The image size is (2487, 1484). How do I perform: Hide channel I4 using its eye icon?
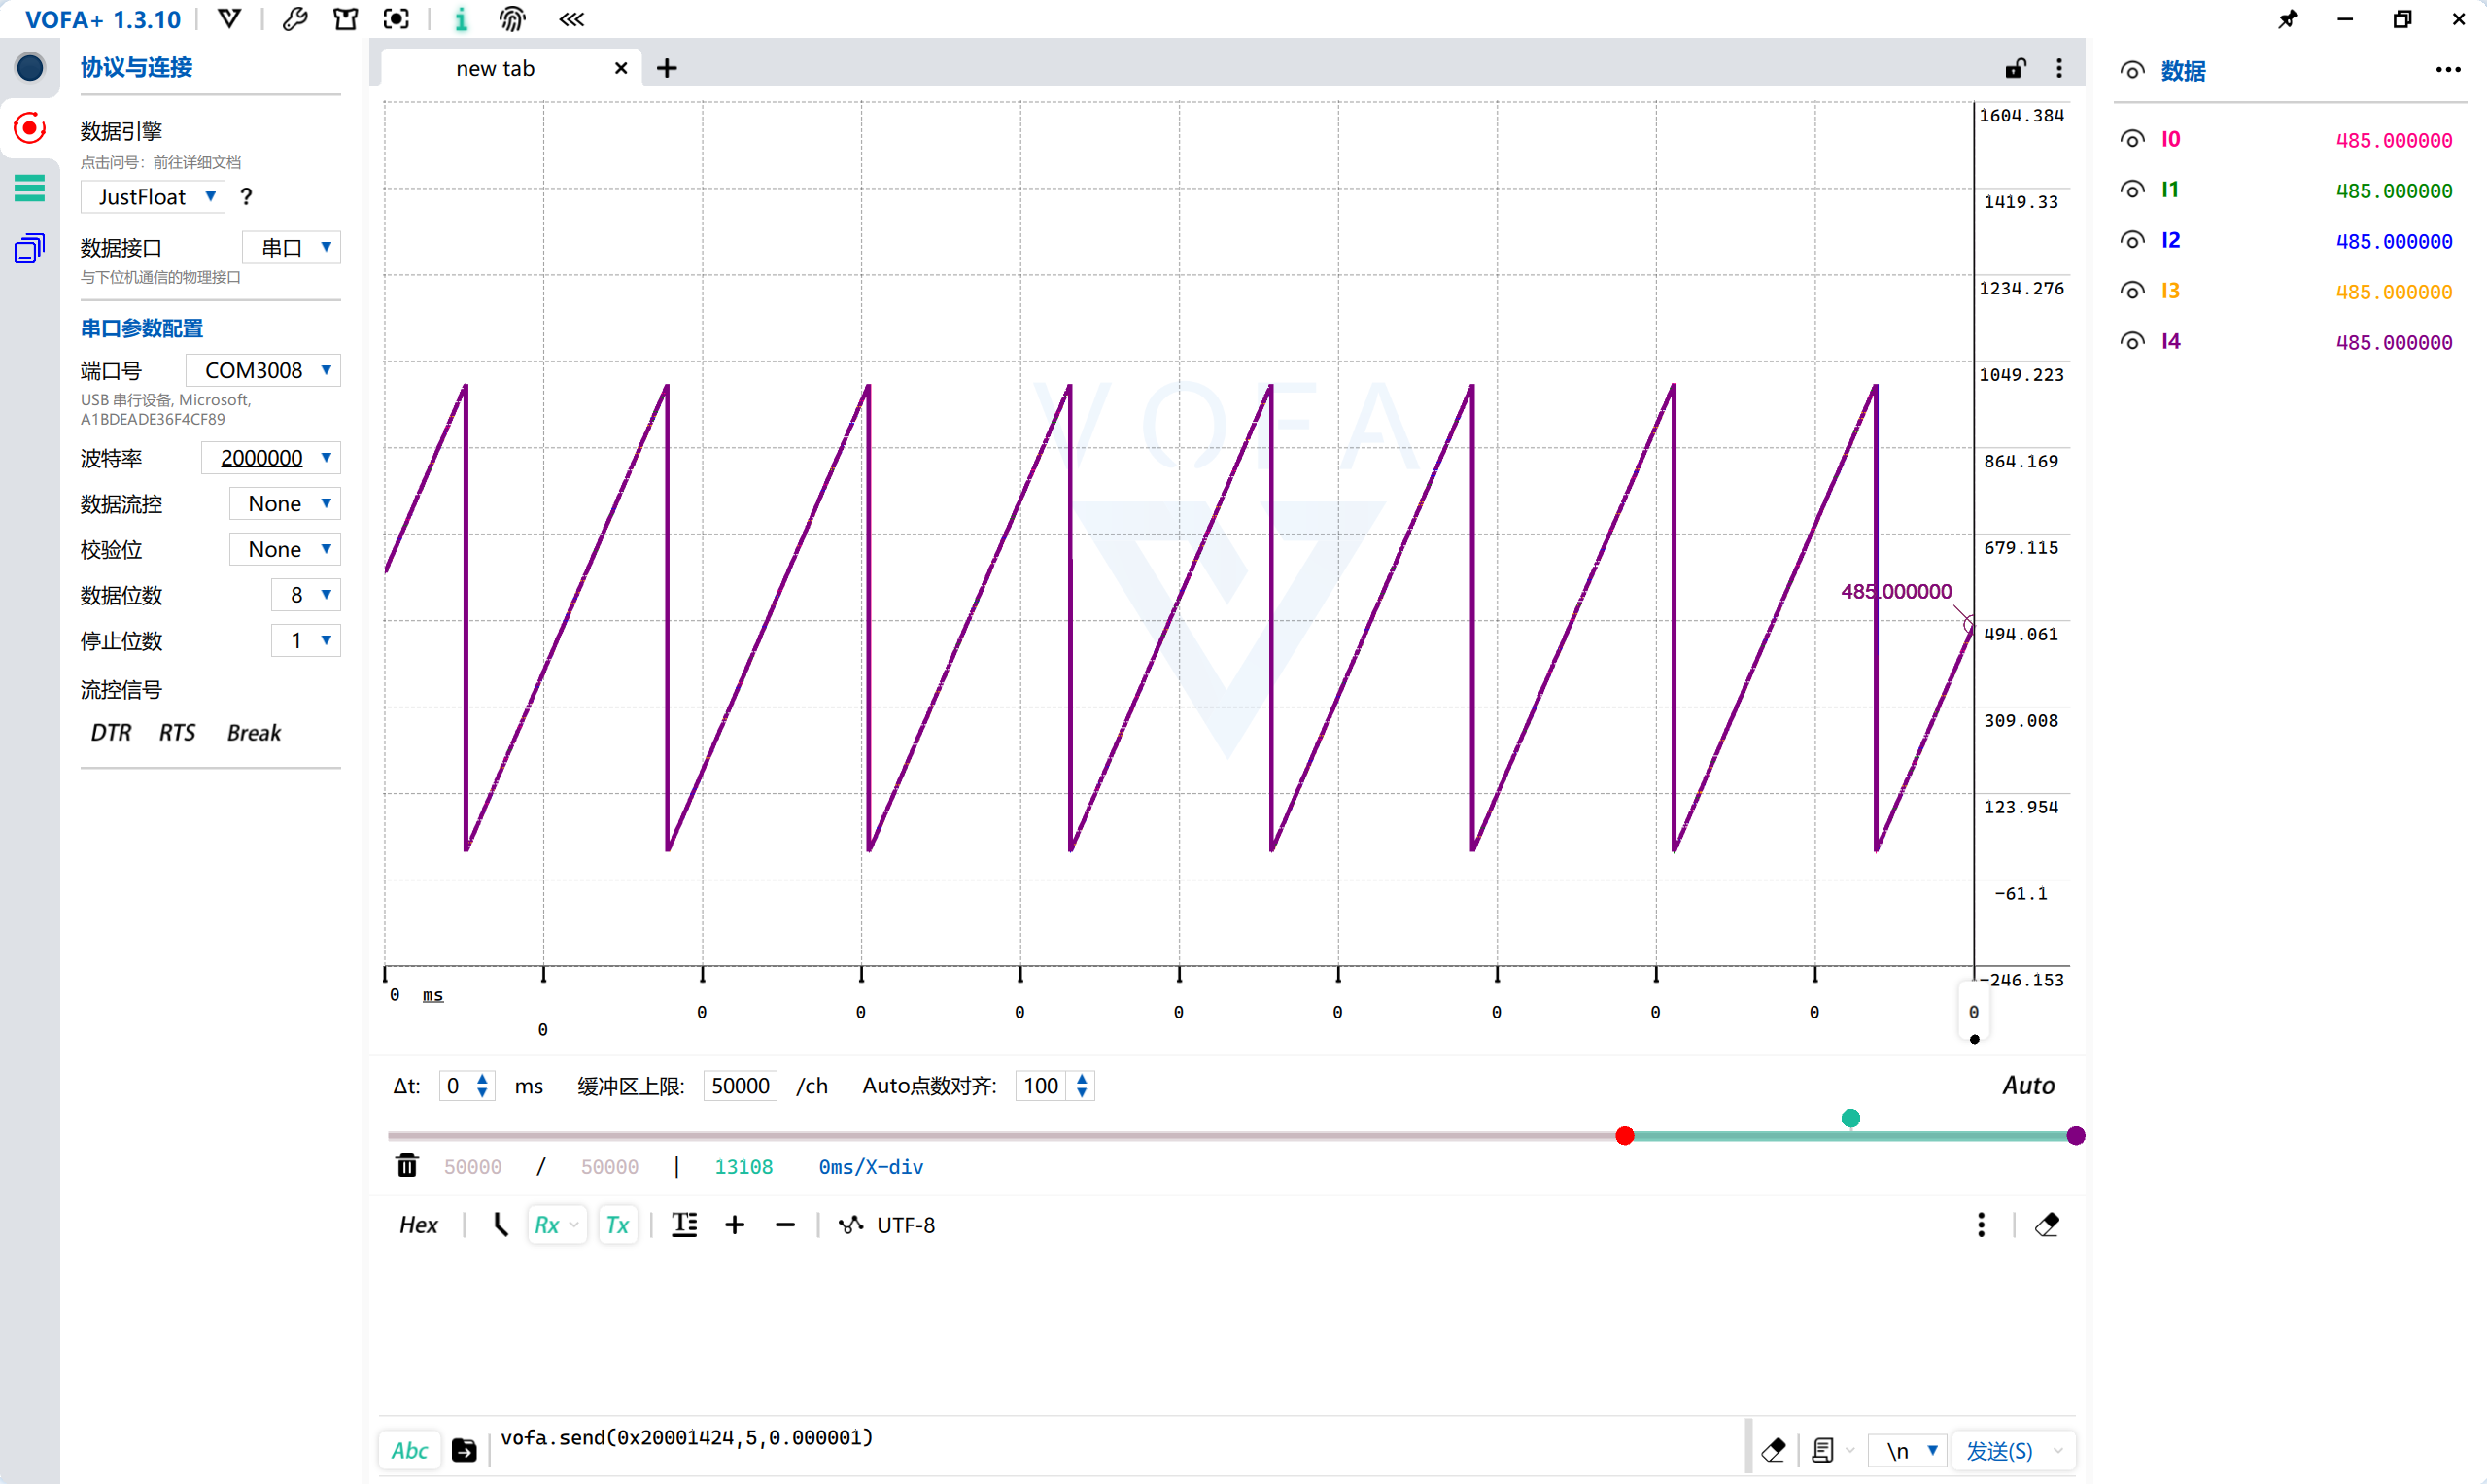coord(2132,341)
